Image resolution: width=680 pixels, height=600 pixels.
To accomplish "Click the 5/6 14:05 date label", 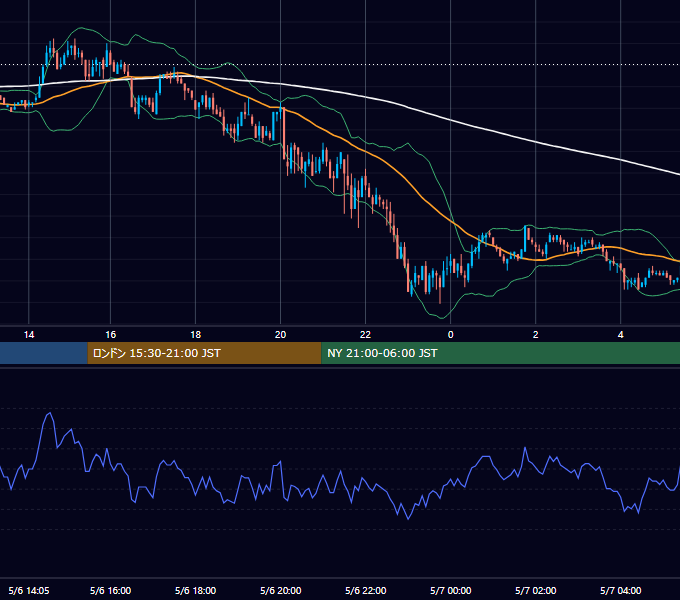I will pyautogui.click(x=29, y=590).
